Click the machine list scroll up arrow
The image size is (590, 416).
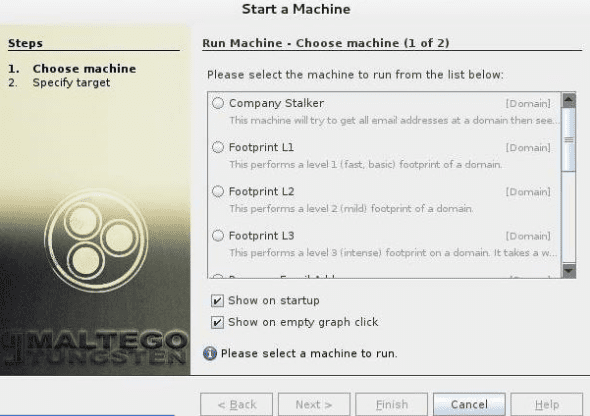coord(569,100)
